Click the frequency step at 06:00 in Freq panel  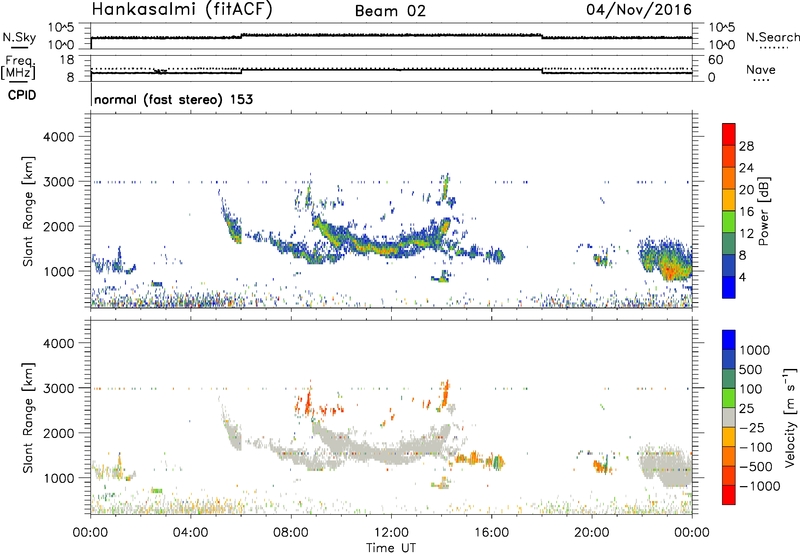pyautogui.click(x=241, y=71)
